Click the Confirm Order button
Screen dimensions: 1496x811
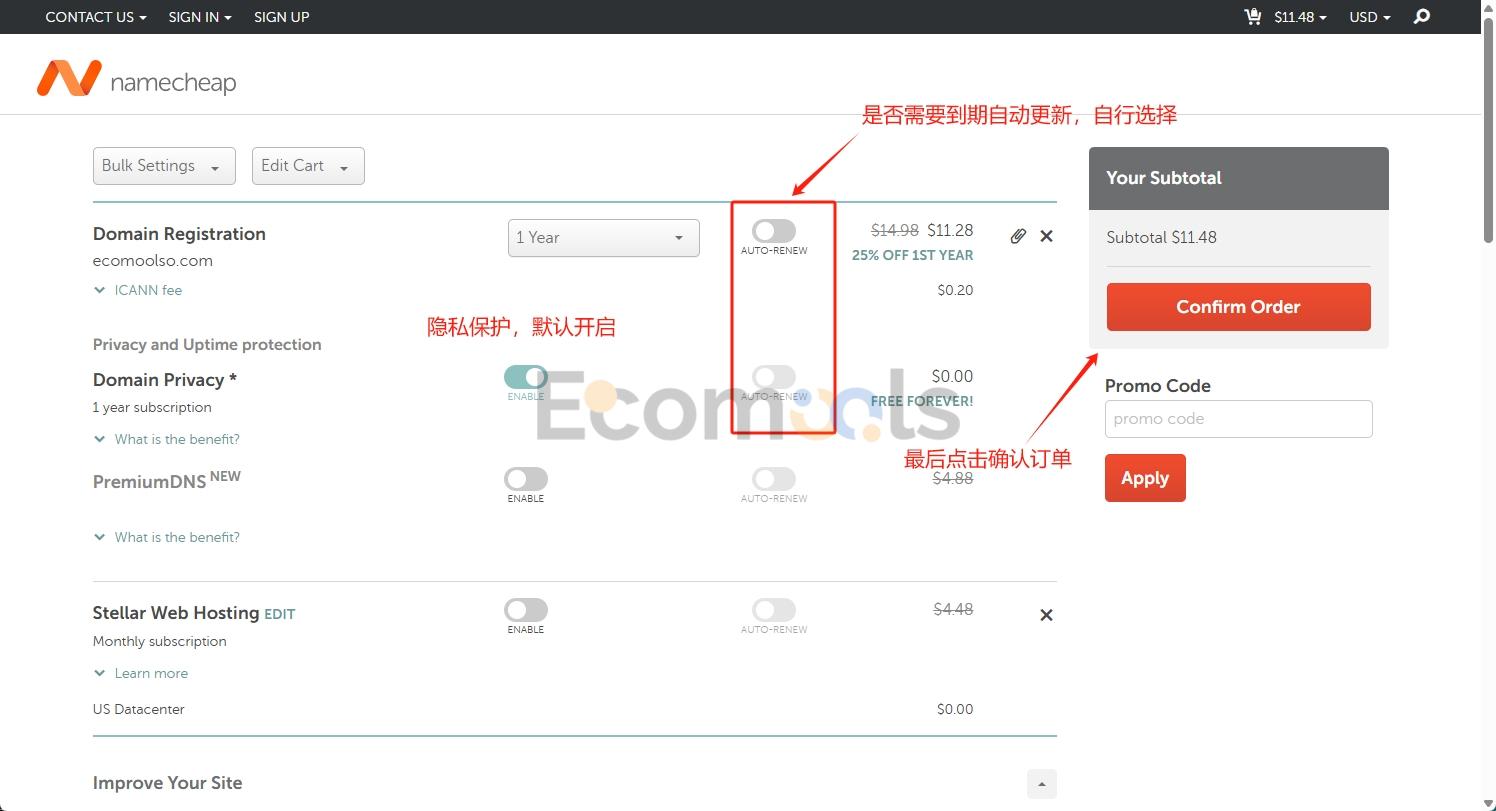coord(1238,307)
